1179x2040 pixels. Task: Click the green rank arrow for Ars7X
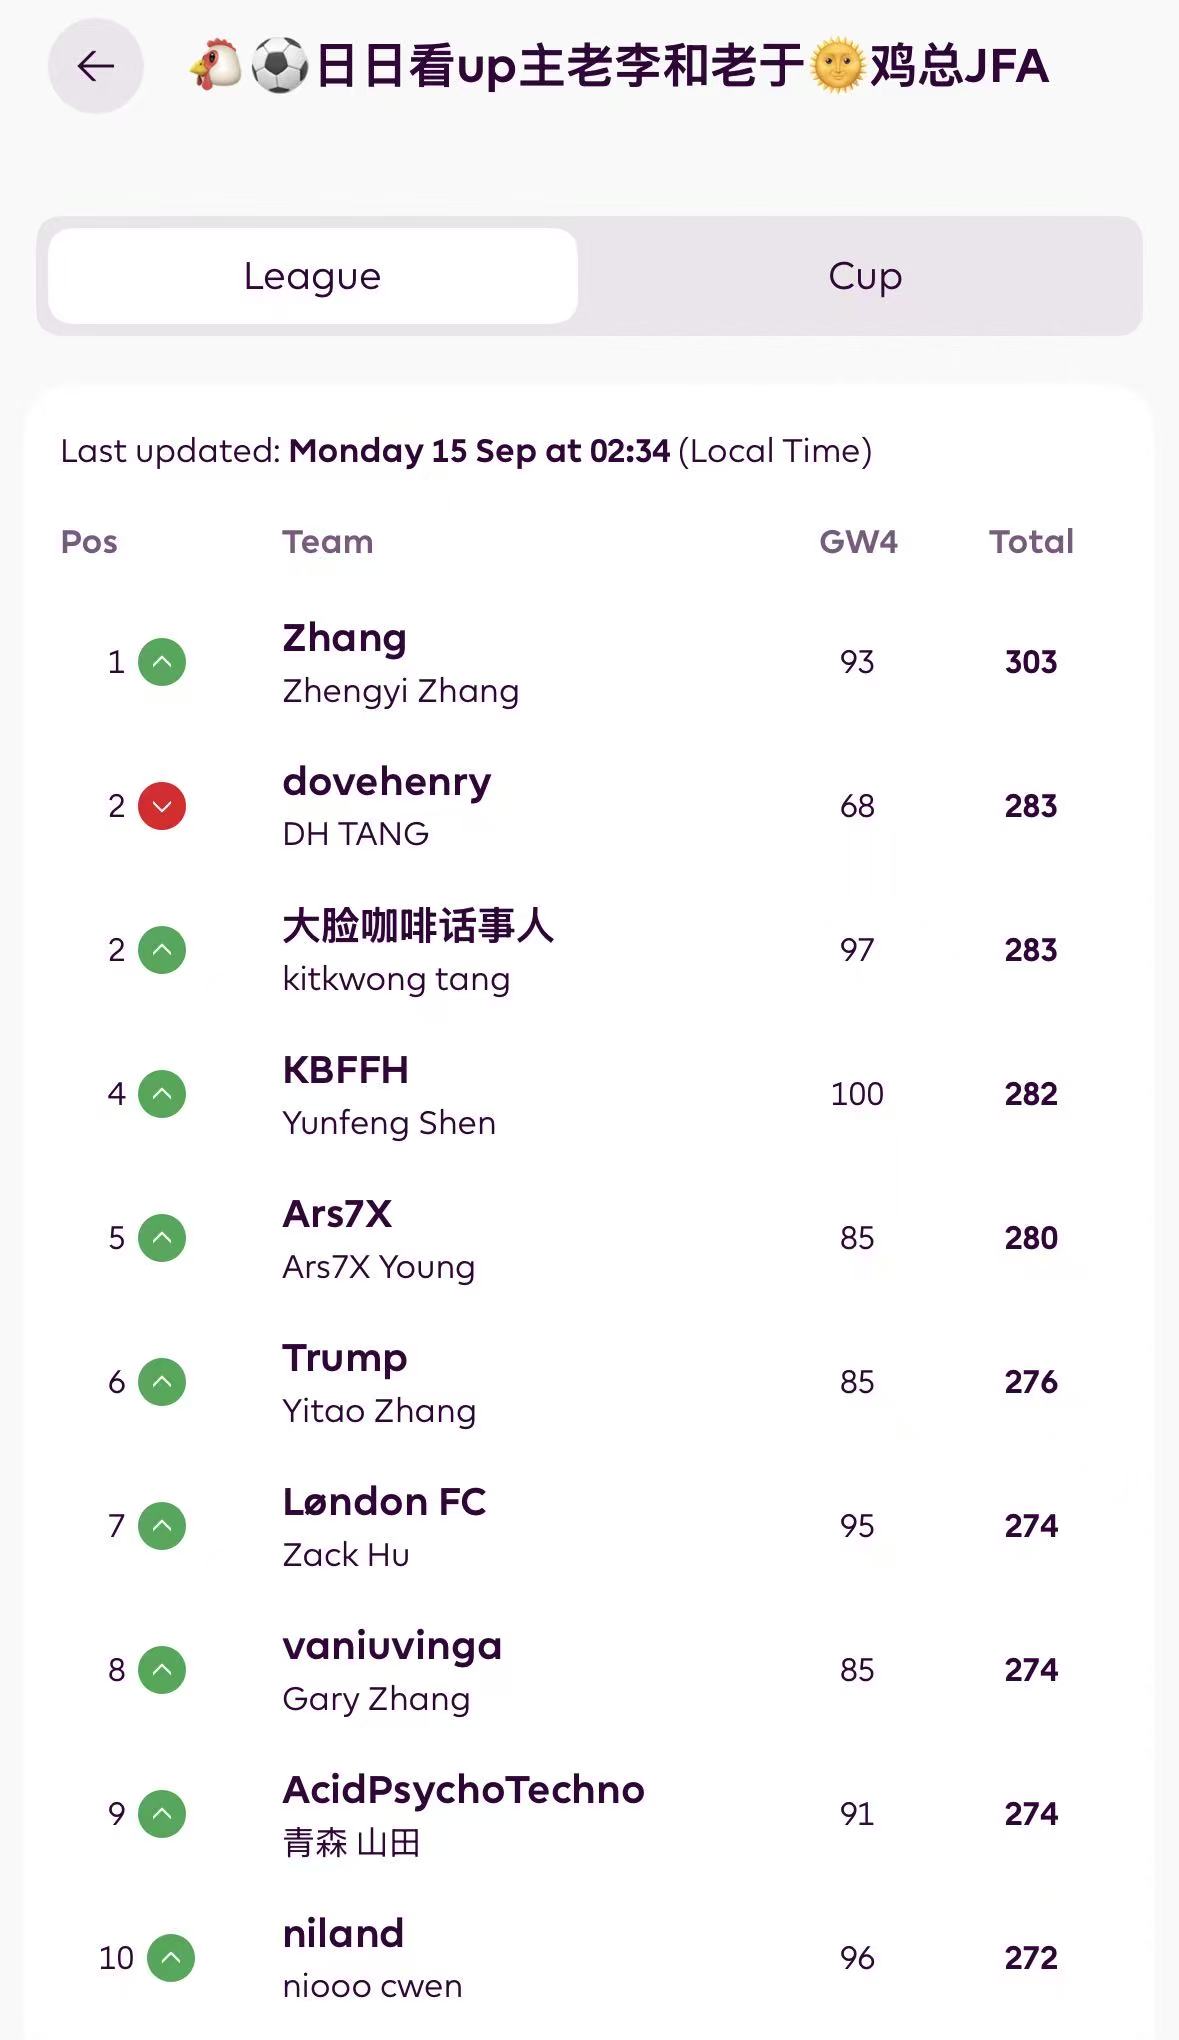(x=162, y=1238)
